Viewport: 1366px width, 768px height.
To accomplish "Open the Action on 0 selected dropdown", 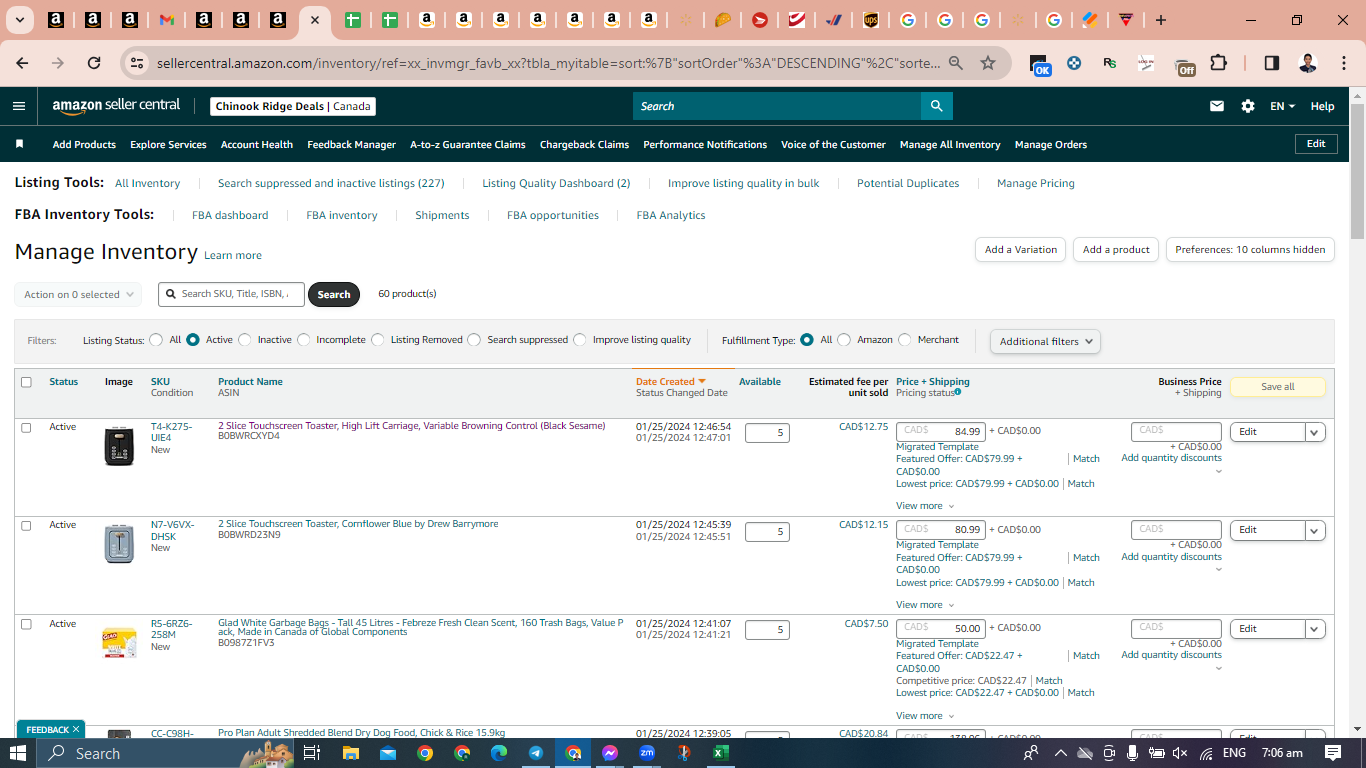I will [78, 295].
